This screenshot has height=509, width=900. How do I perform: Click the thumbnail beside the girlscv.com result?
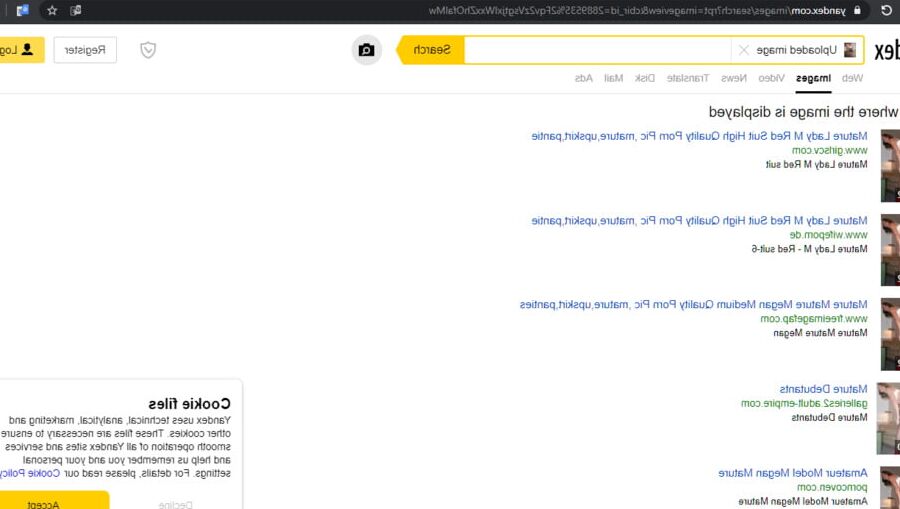tap(890, 166)
